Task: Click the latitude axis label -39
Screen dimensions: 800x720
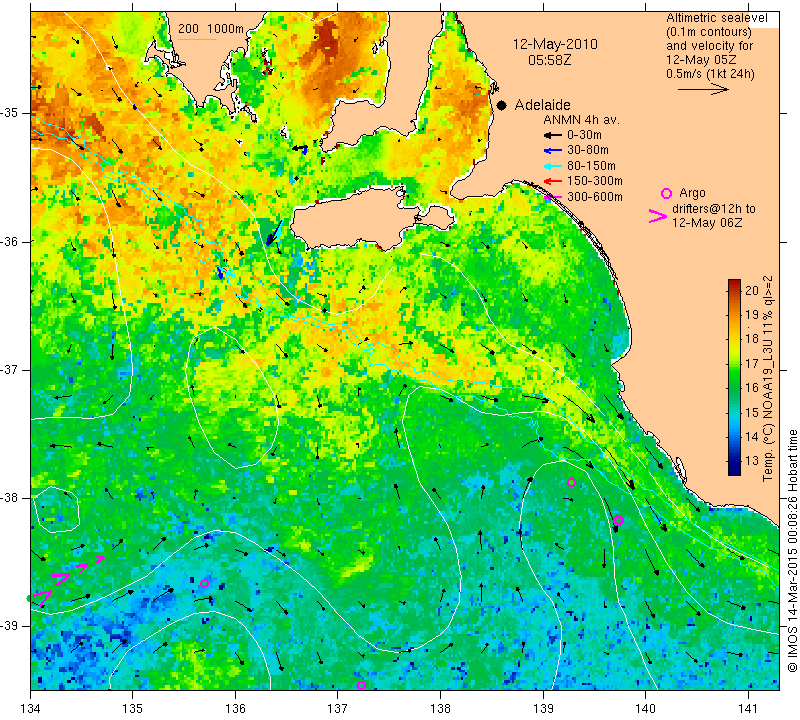Action: tap(9, 626)
